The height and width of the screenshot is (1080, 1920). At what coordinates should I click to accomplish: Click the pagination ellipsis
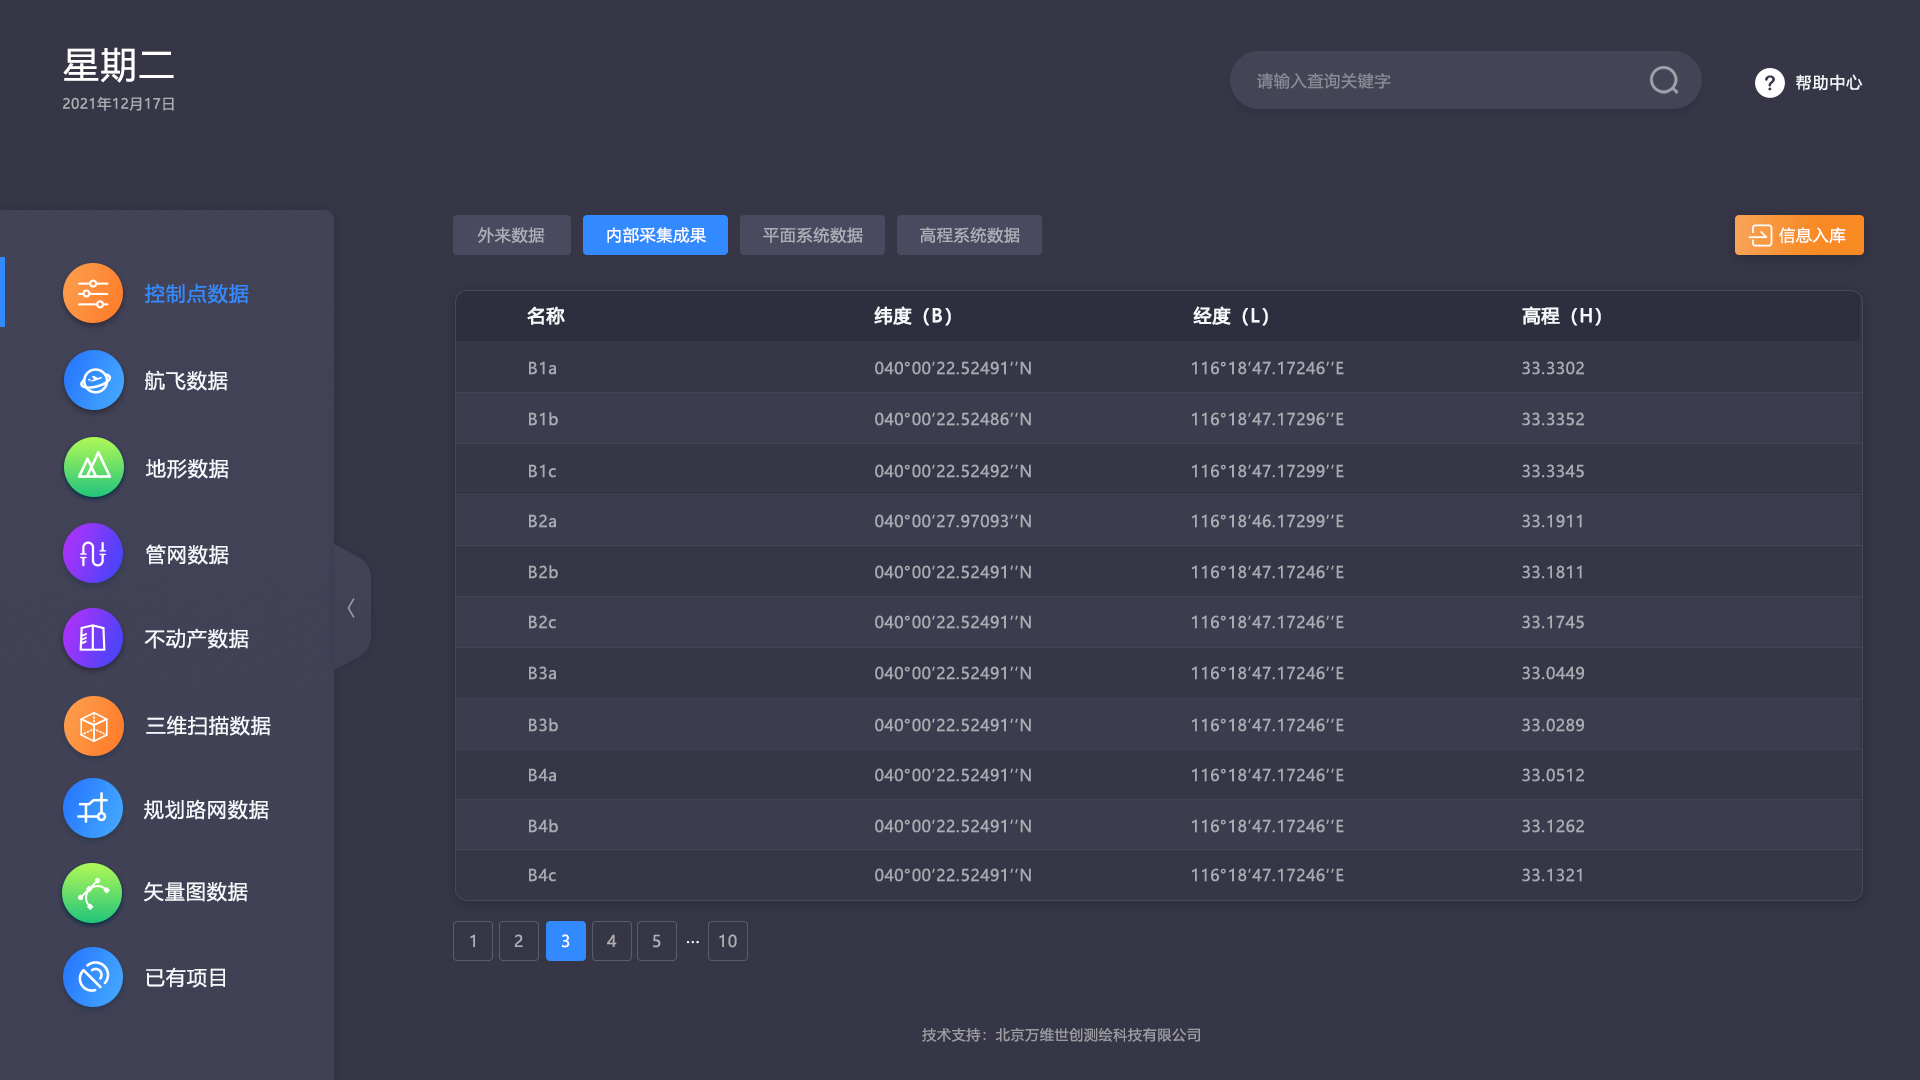coord(692,942)
